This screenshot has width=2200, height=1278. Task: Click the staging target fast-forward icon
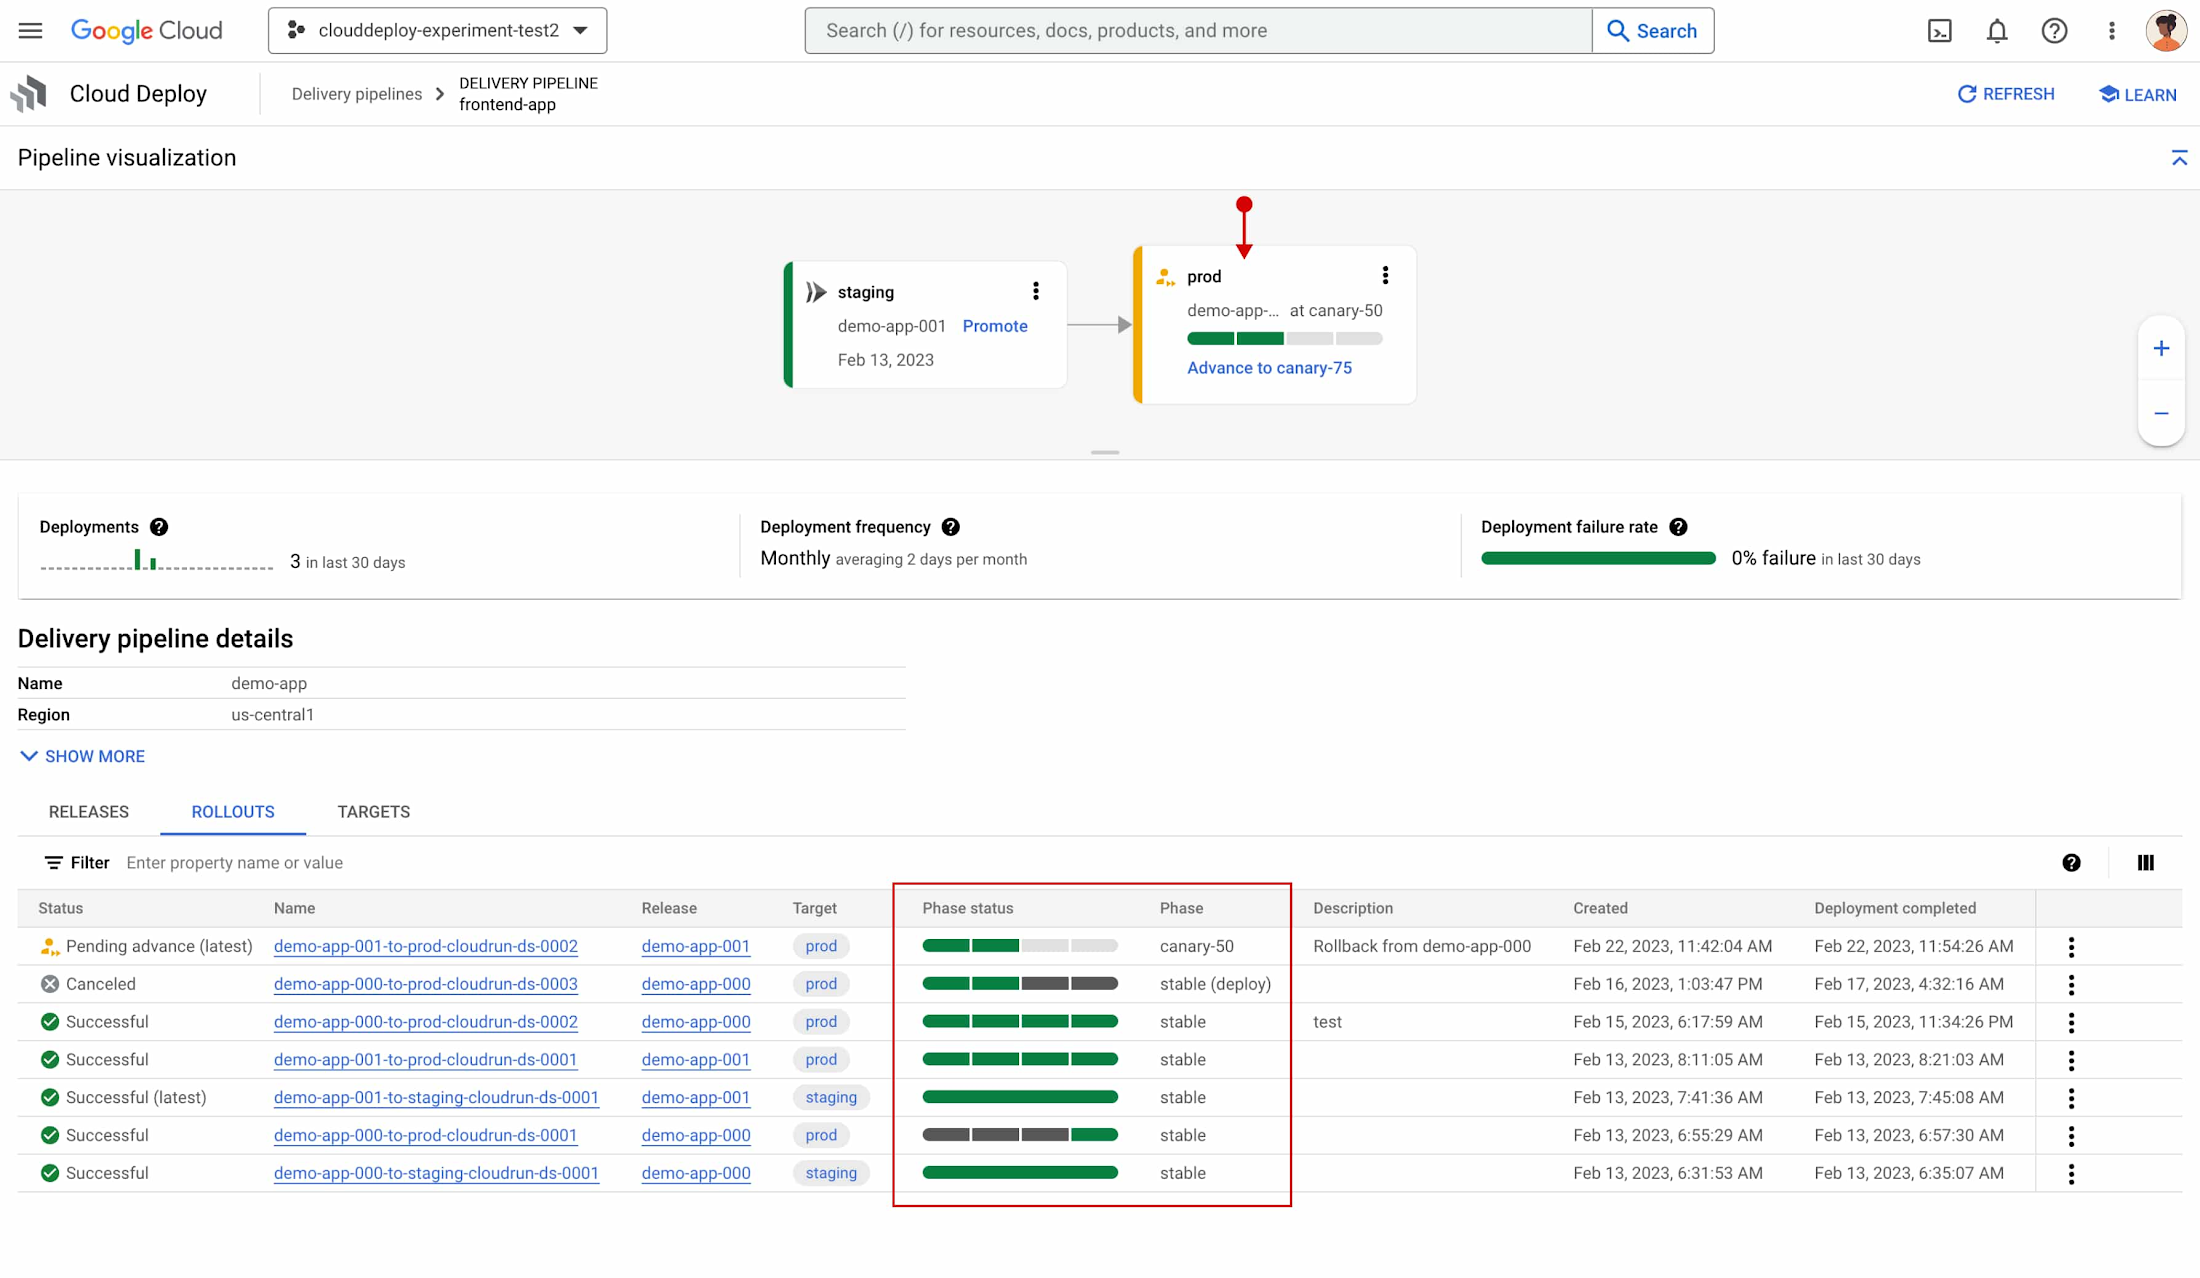tap(816, 292)
